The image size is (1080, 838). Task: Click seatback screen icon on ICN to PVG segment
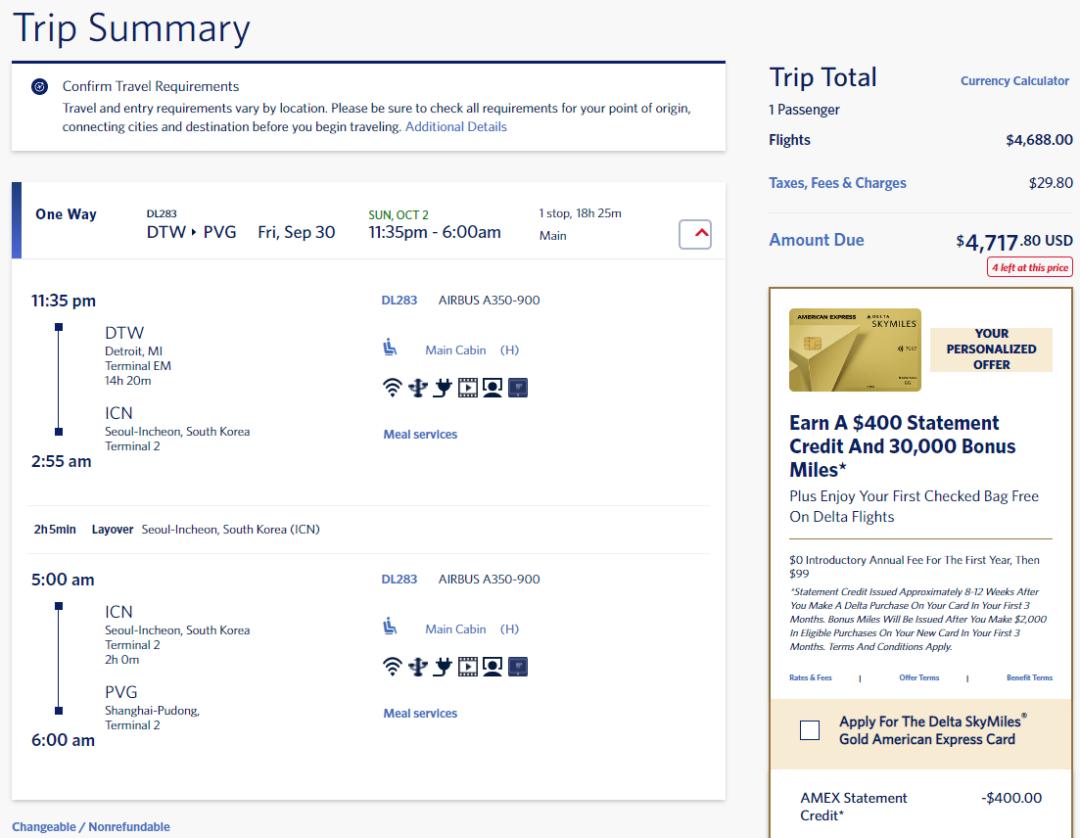coord(517,668)
